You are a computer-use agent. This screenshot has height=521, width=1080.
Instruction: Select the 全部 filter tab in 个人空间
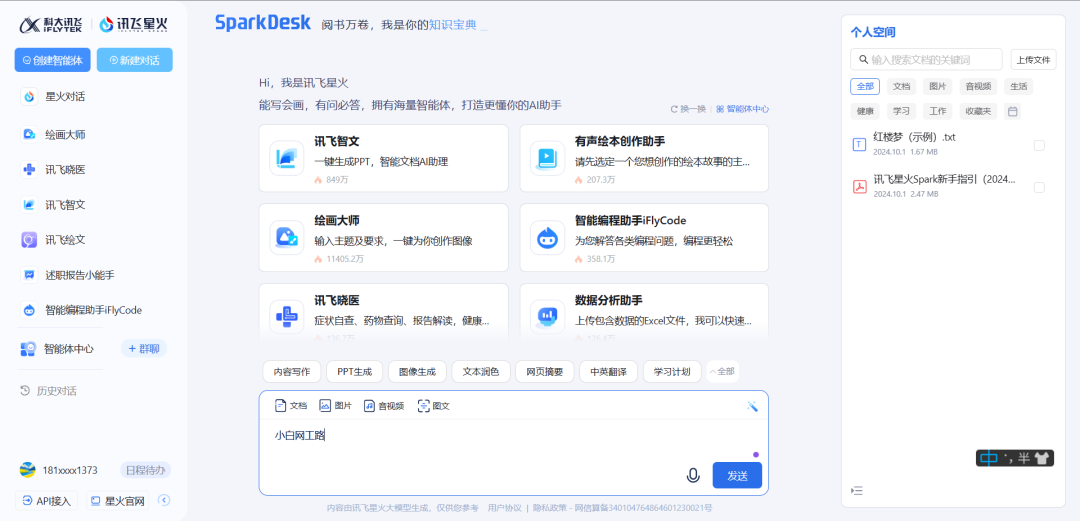pyautogui.click(x=865, y=86)
